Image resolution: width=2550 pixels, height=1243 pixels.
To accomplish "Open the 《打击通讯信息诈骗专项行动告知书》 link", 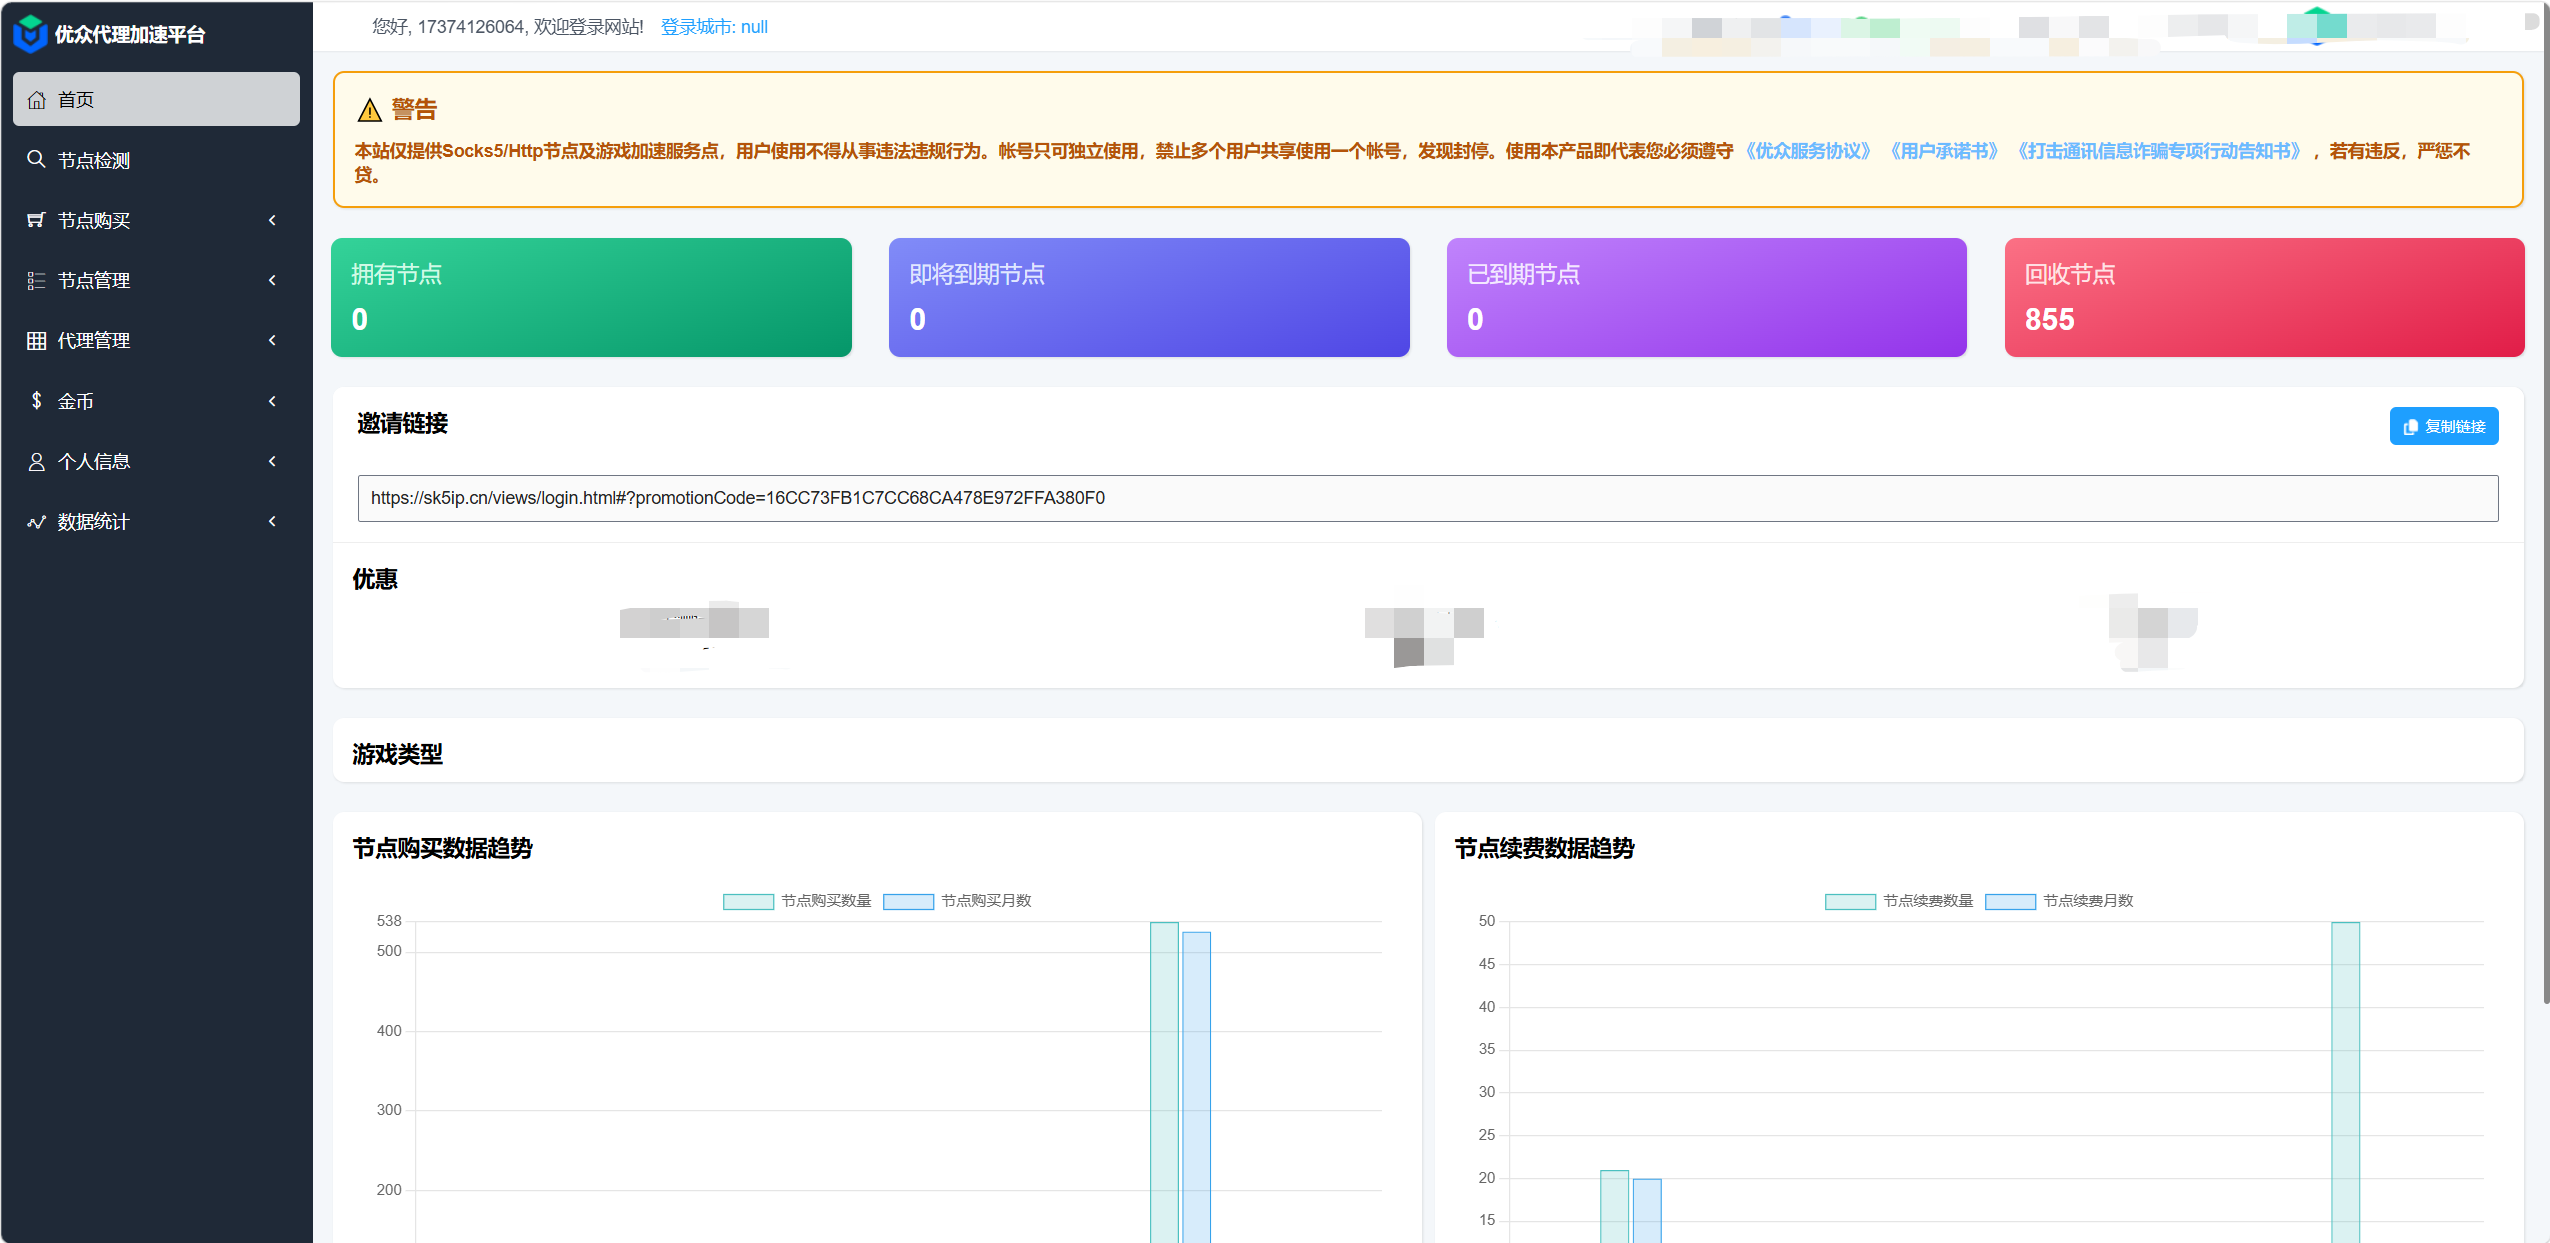I will tap(2159, 151).
